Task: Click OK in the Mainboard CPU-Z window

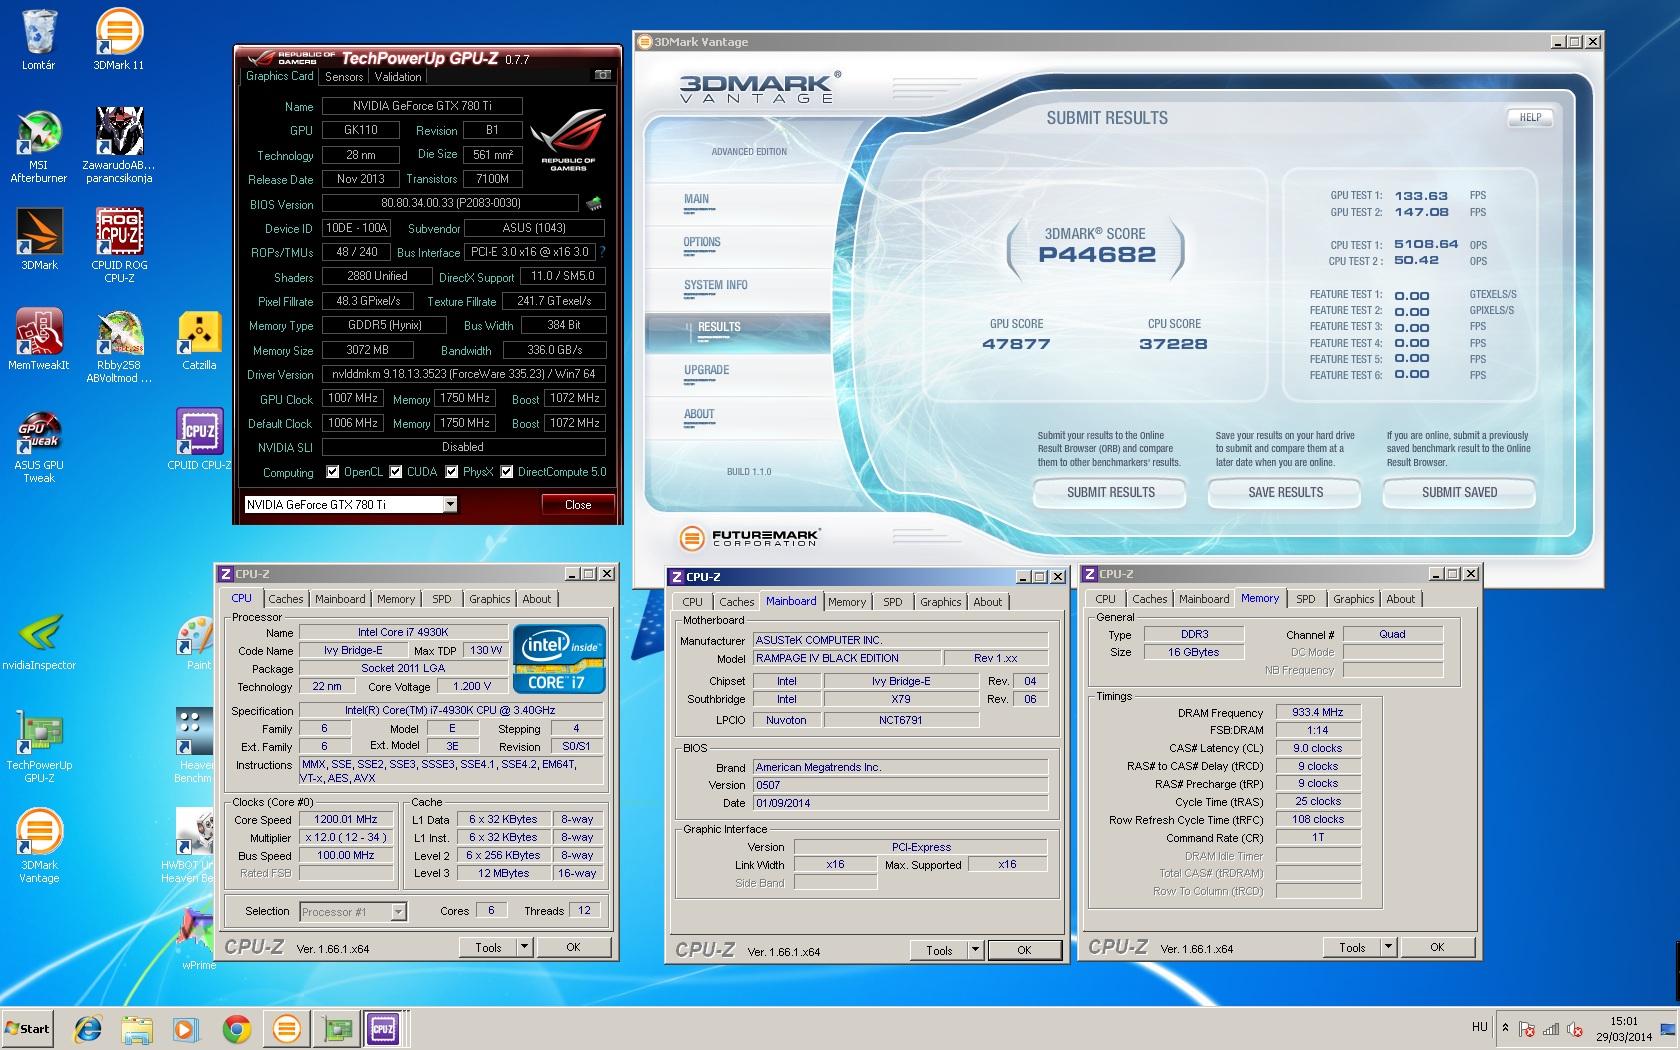Action: pos(1024,950)
